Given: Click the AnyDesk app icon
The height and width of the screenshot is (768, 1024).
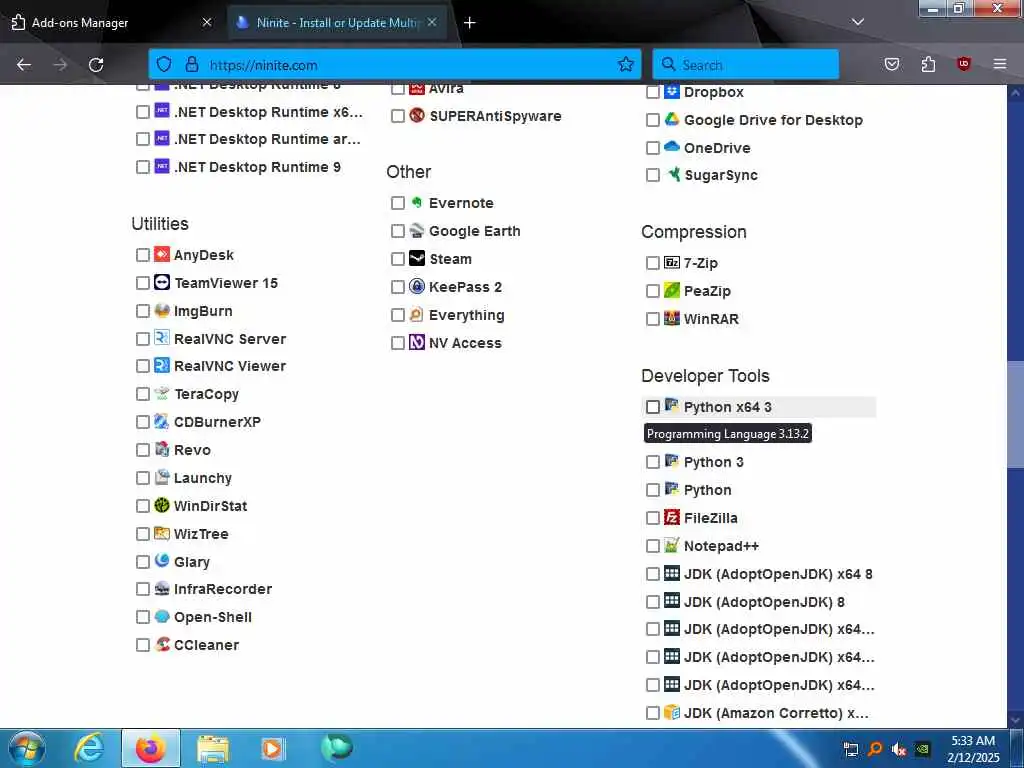Looking at the screenshot, I should [162, 255].
